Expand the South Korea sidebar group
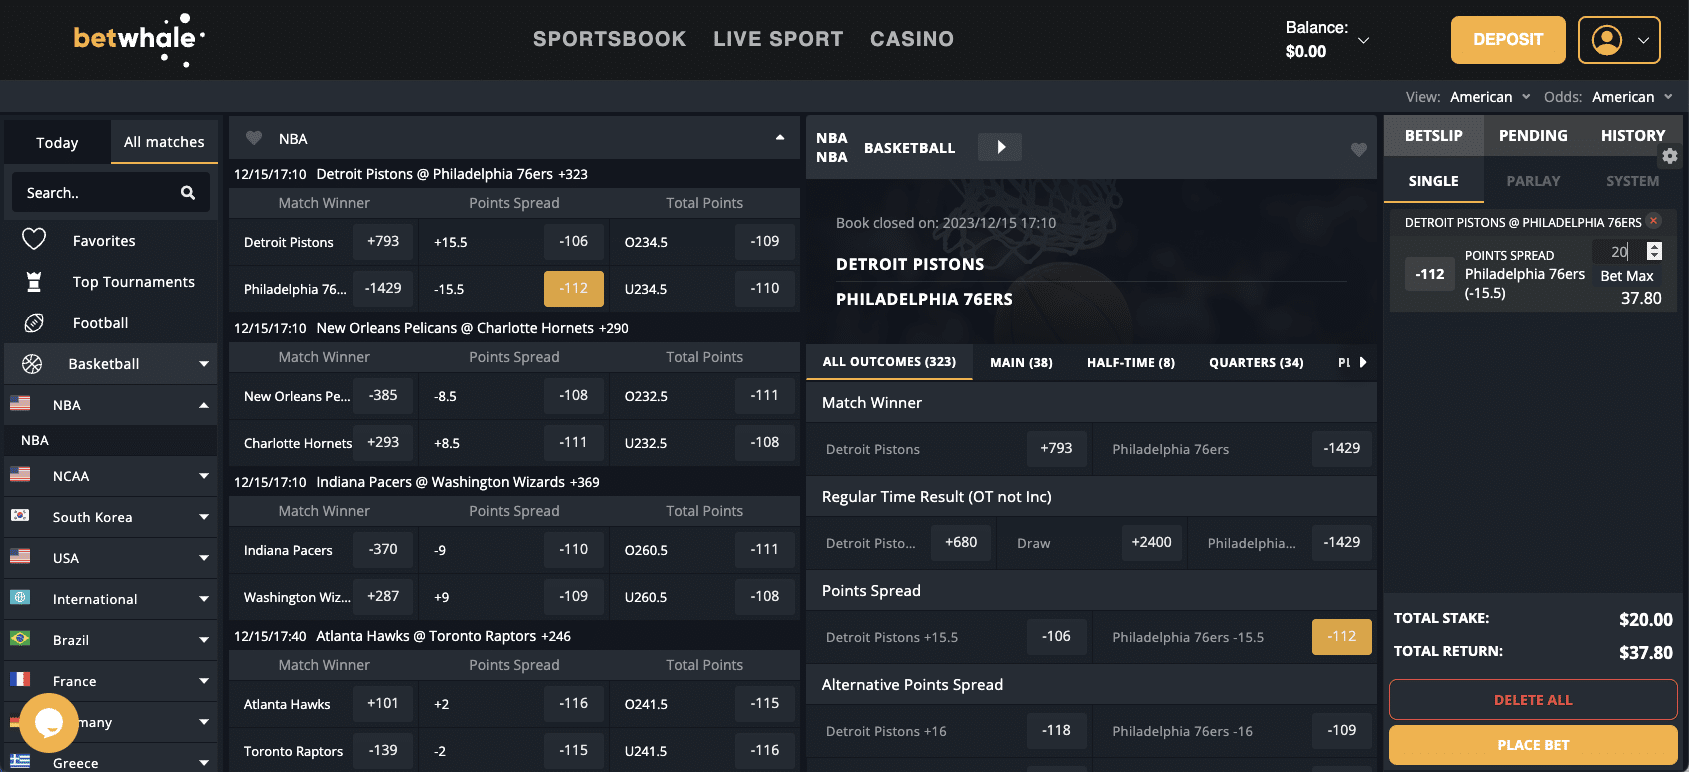Image resolution: width=1689 pixels, height=772 pixels. pyautogui.click(x=204, y=517)
